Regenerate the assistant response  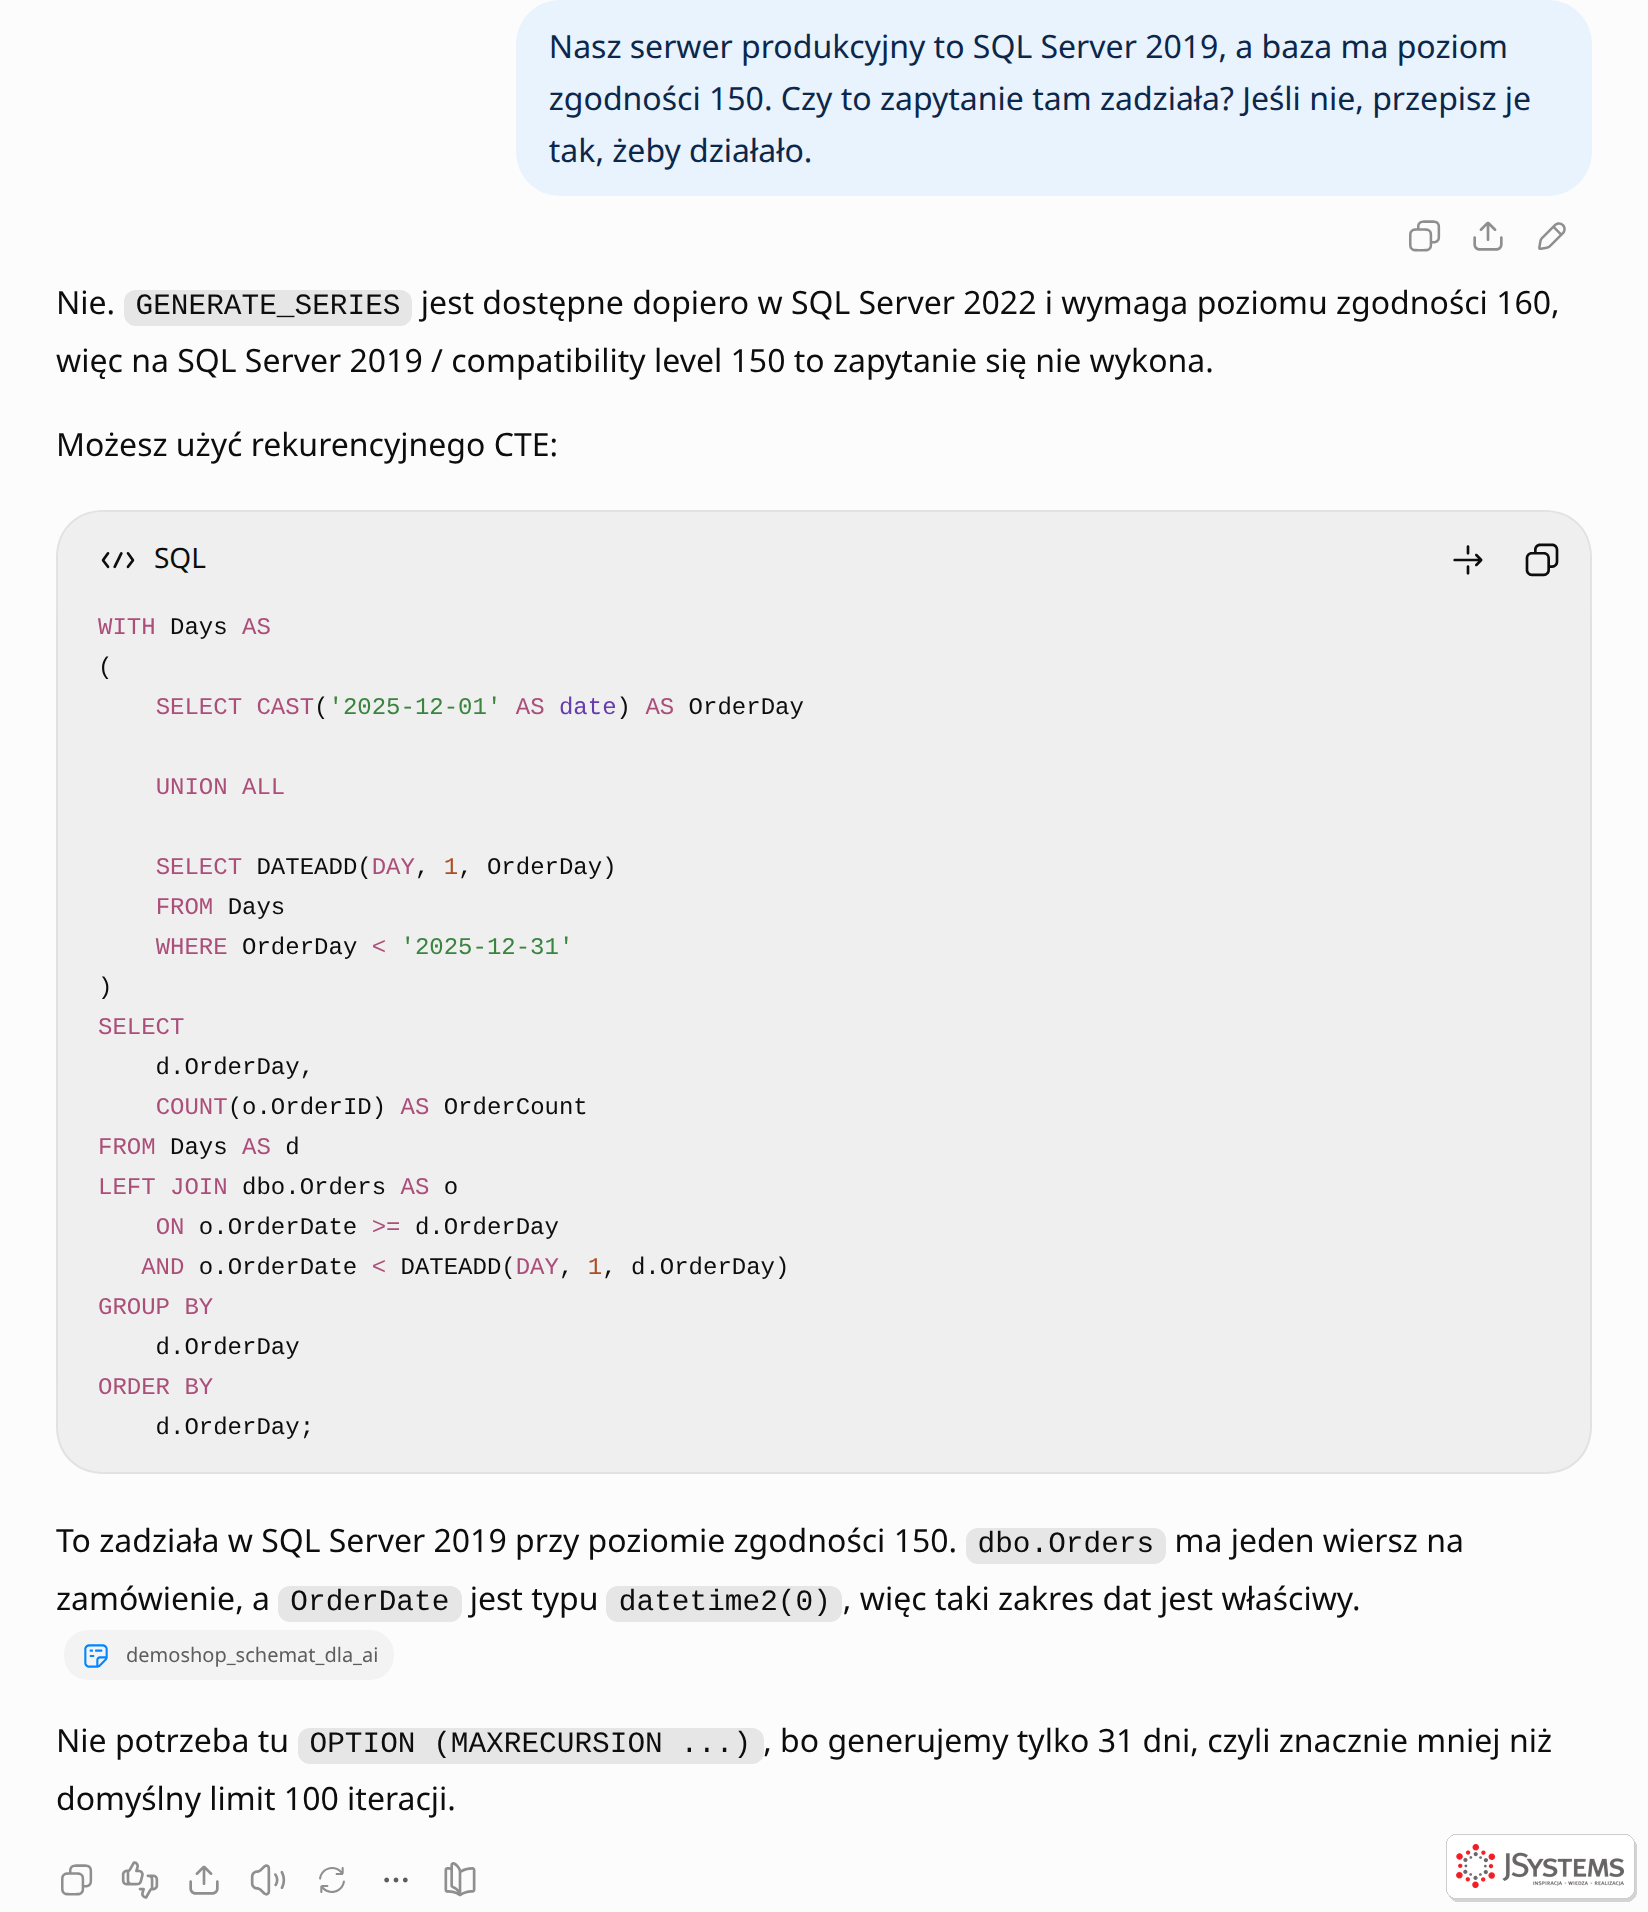332,1880
